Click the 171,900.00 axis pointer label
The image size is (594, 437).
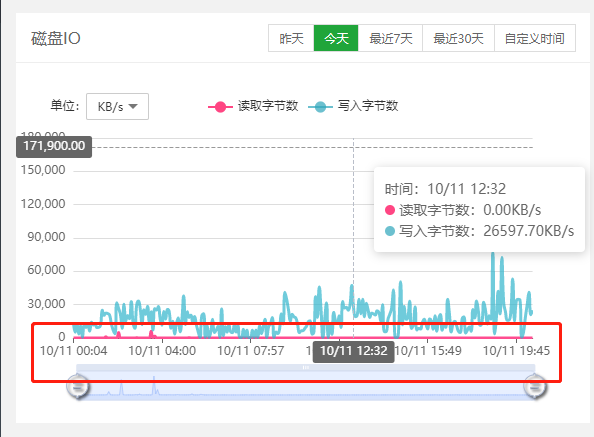[x=54, y=147]
